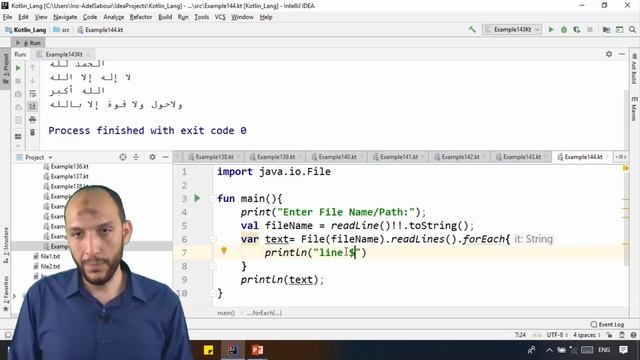
Task: Open Project panel options gear
Action: point(152,157)
